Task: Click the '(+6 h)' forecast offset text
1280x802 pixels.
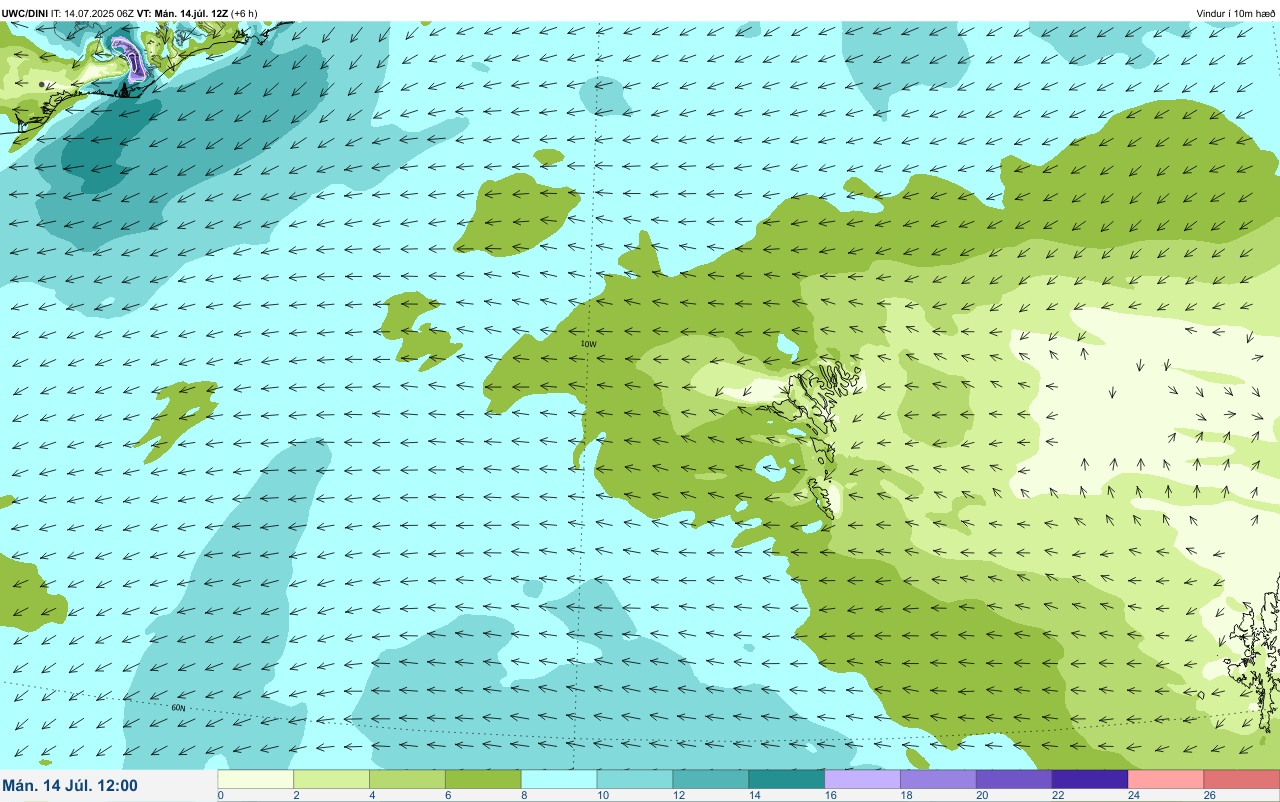Action: click(244, 13)
